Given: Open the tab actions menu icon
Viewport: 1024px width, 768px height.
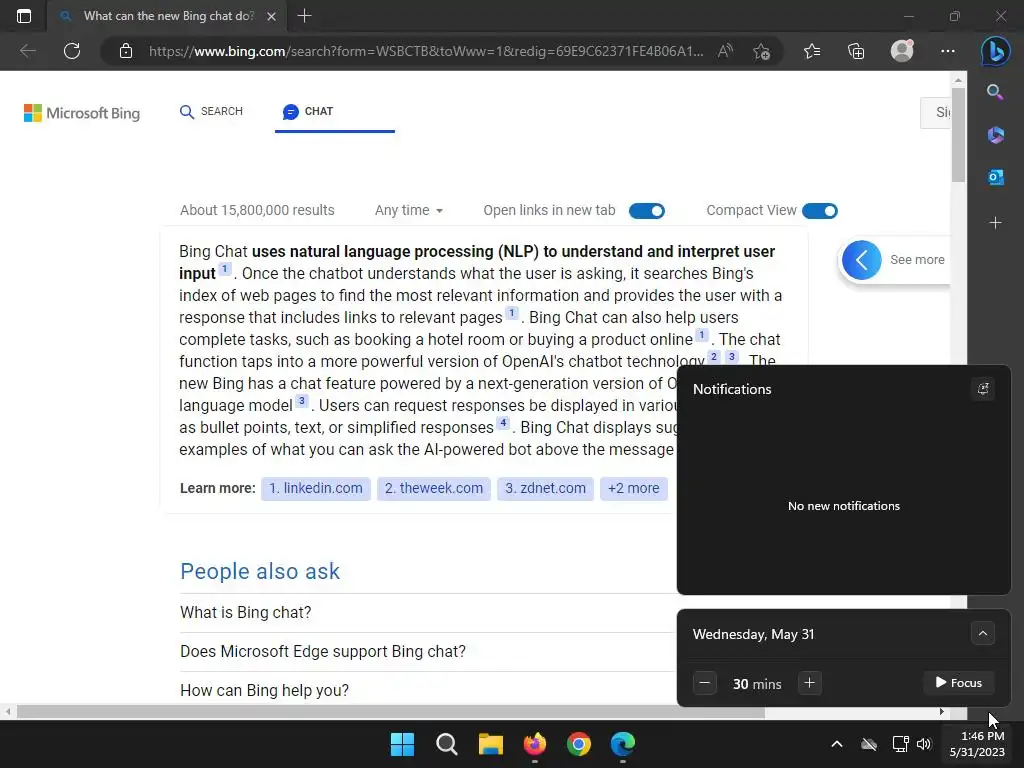Looking at the screenshot, I should coord(24,16).
